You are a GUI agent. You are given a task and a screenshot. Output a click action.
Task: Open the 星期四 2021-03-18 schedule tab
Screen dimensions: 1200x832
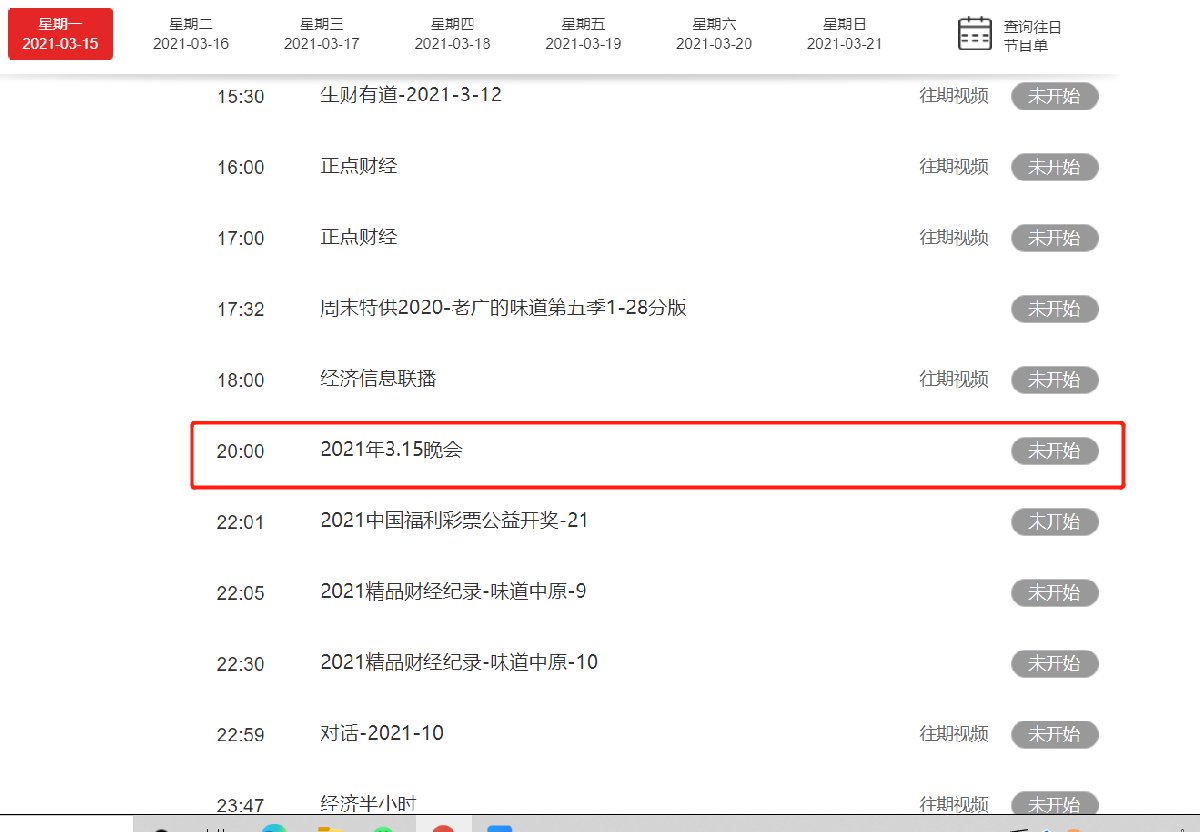[x=452, y=34]
